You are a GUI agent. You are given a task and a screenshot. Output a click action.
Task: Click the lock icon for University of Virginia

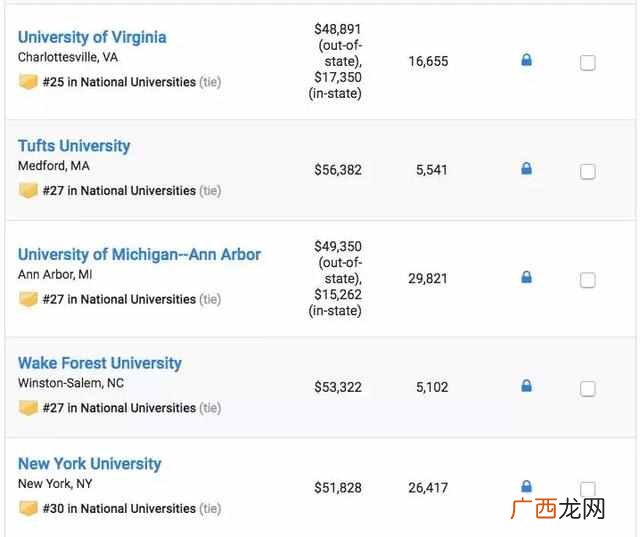(527, 60)
